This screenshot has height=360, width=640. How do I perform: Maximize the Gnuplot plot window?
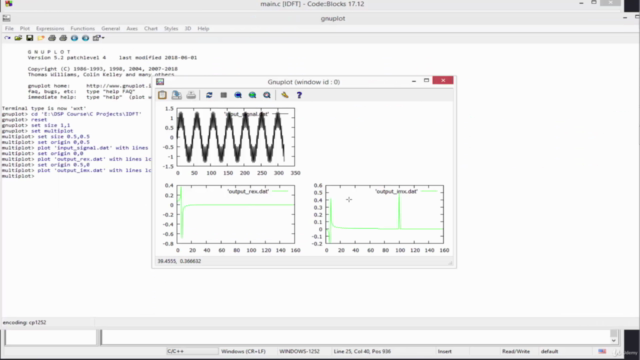[427, 80]
